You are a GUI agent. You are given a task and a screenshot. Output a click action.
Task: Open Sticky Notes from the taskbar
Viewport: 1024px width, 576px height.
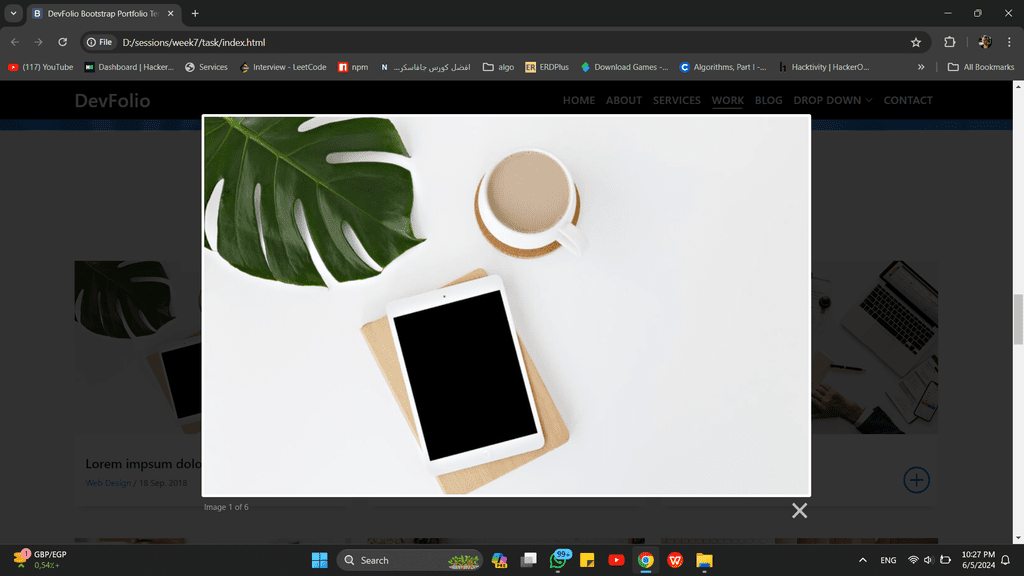point(587,560)
